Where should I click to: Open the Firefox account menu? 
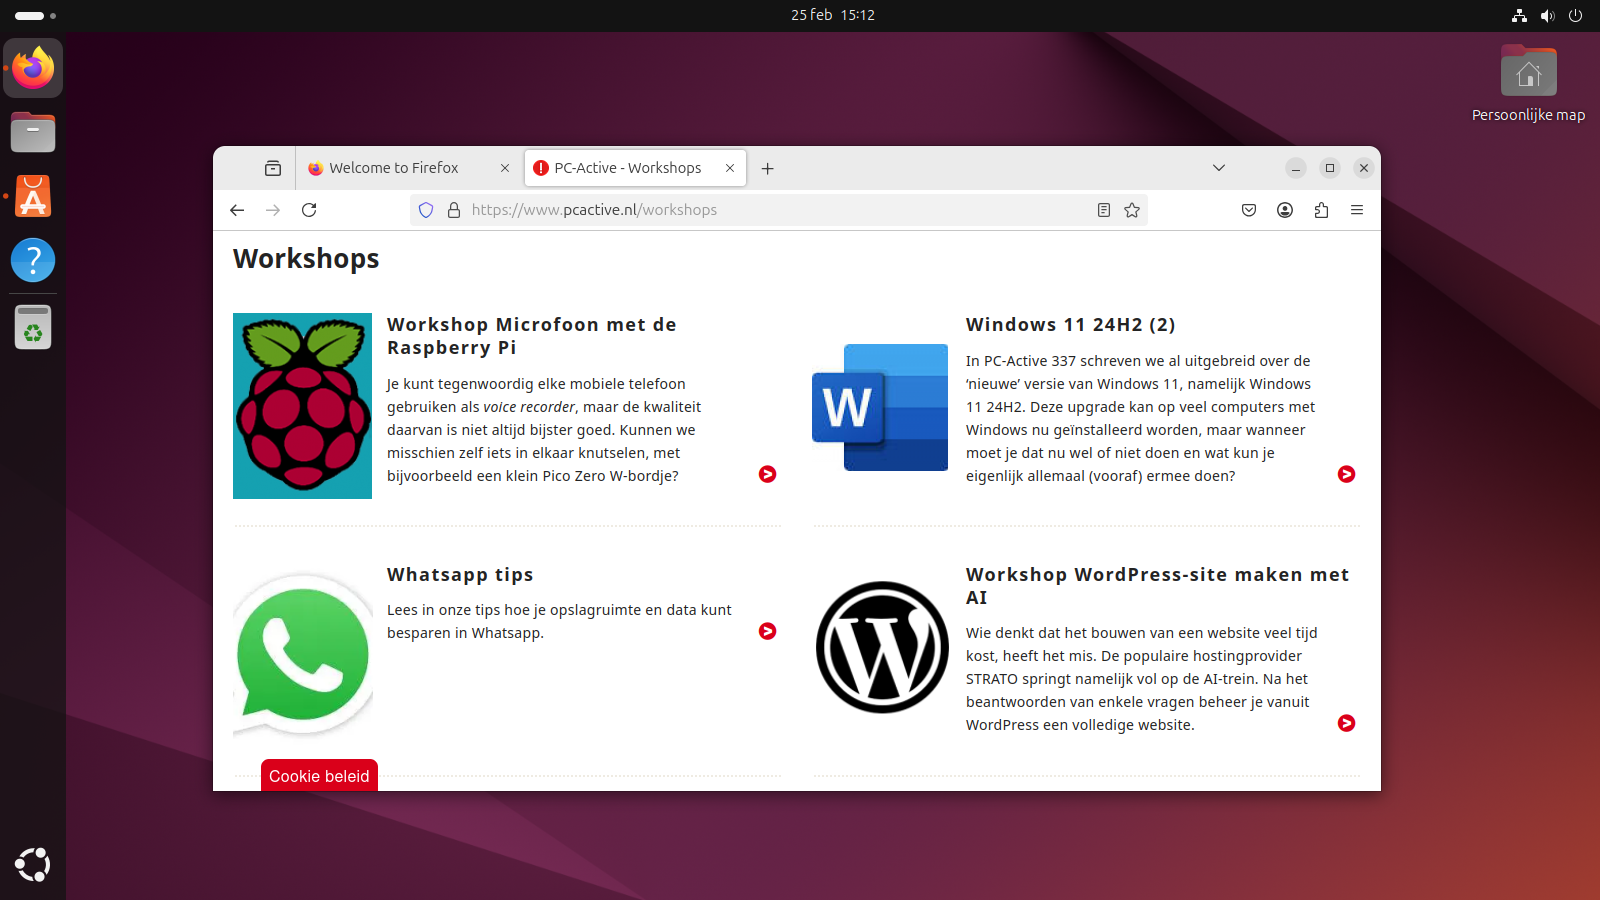click(x=1285, y=210)
